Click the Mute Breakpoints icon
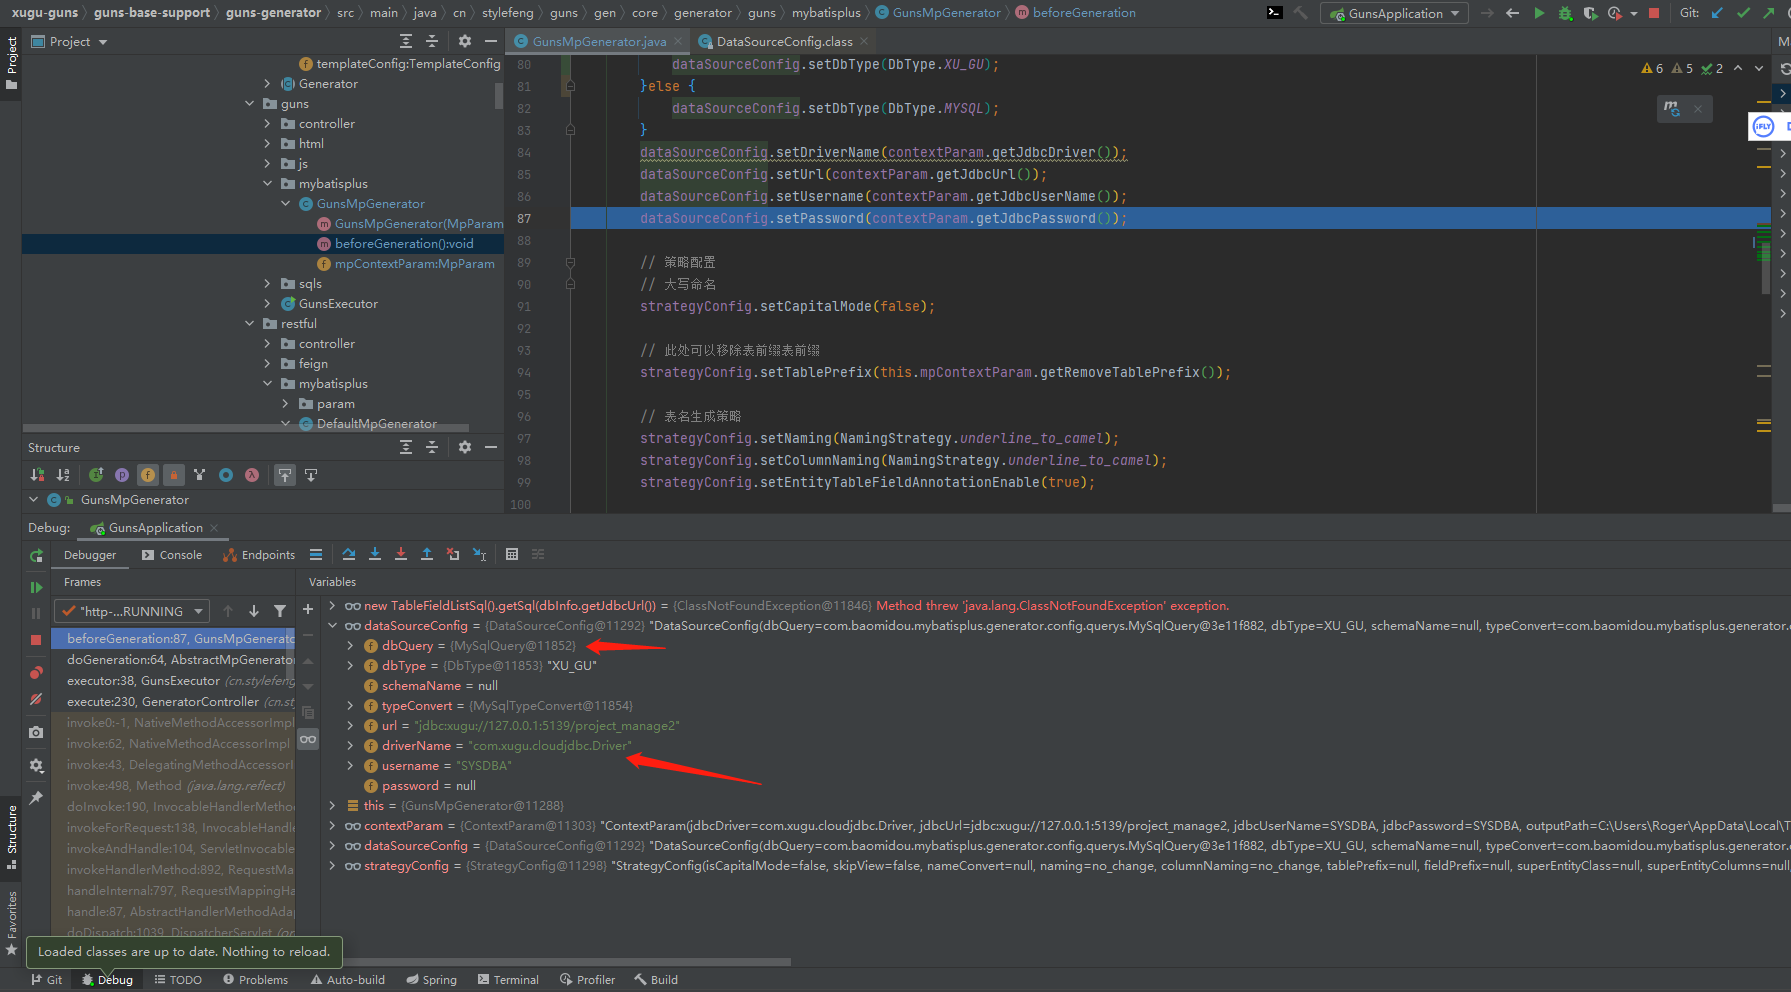The width and height of the screenshot is (1791, 992). coord(36,699)
